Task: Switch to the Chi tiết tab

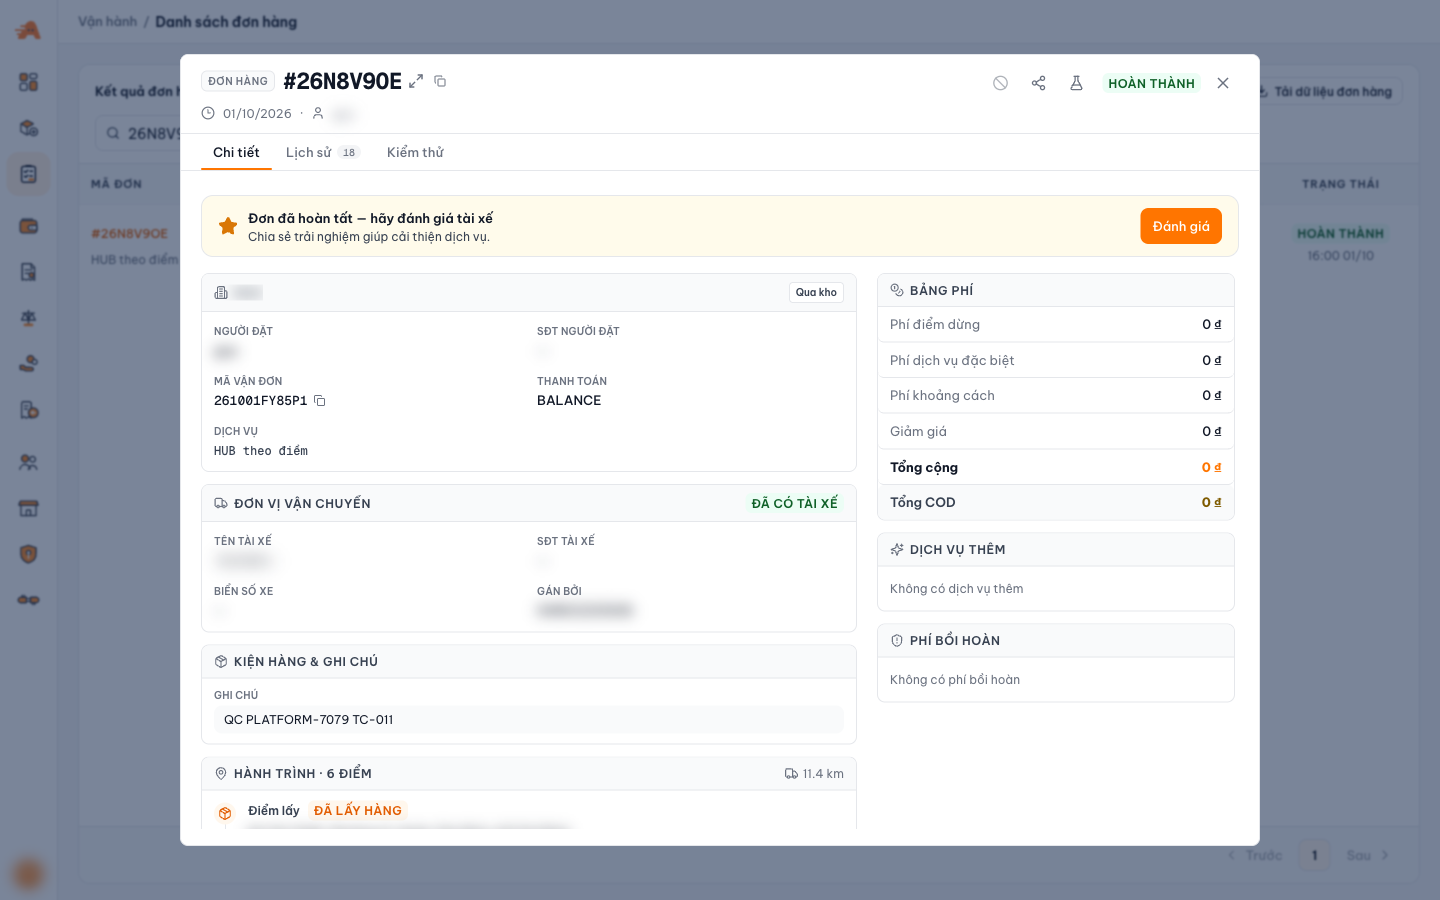Action: click(x=236, y=152)
